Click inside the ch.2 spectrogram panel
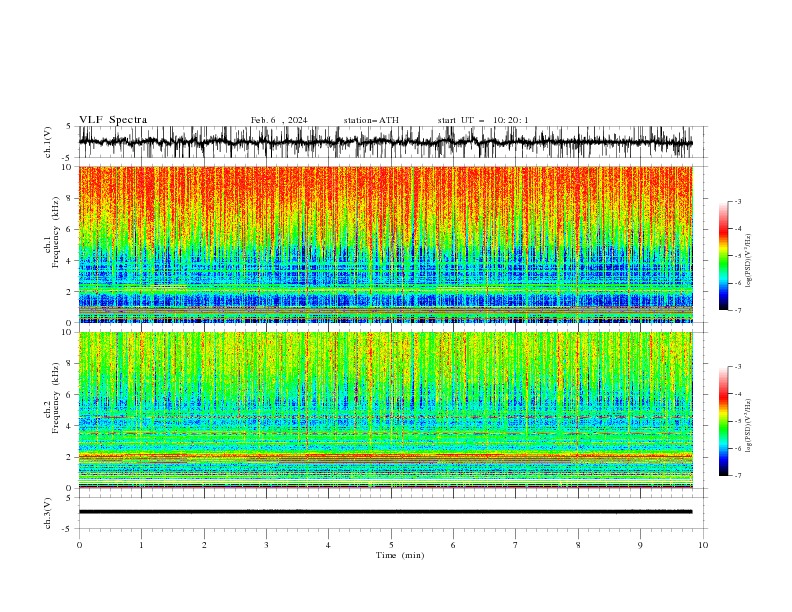This screenshot has height=612, width=792. (x=385, y=410)
